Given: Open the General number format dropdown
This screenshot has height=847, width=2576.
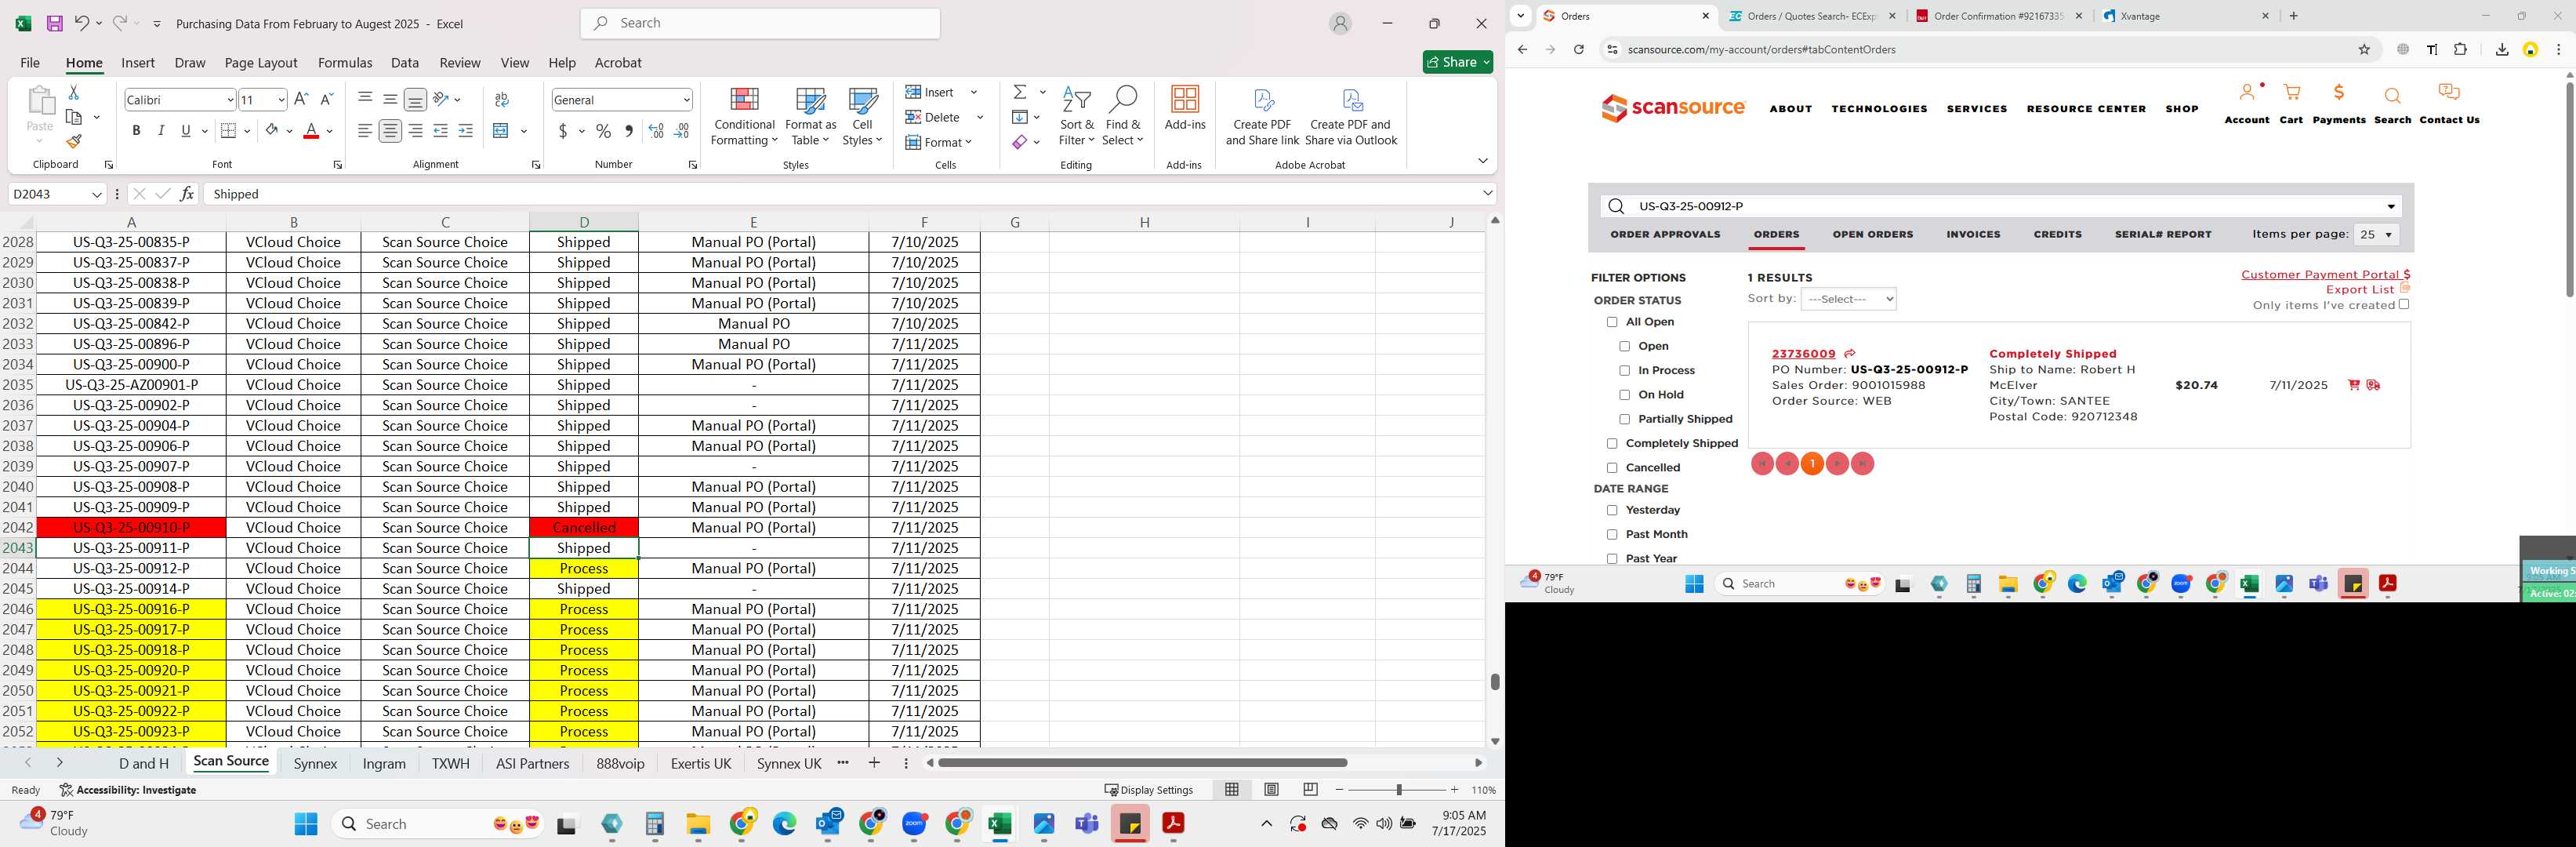Looking at the screenshot, I should (686, 99).
